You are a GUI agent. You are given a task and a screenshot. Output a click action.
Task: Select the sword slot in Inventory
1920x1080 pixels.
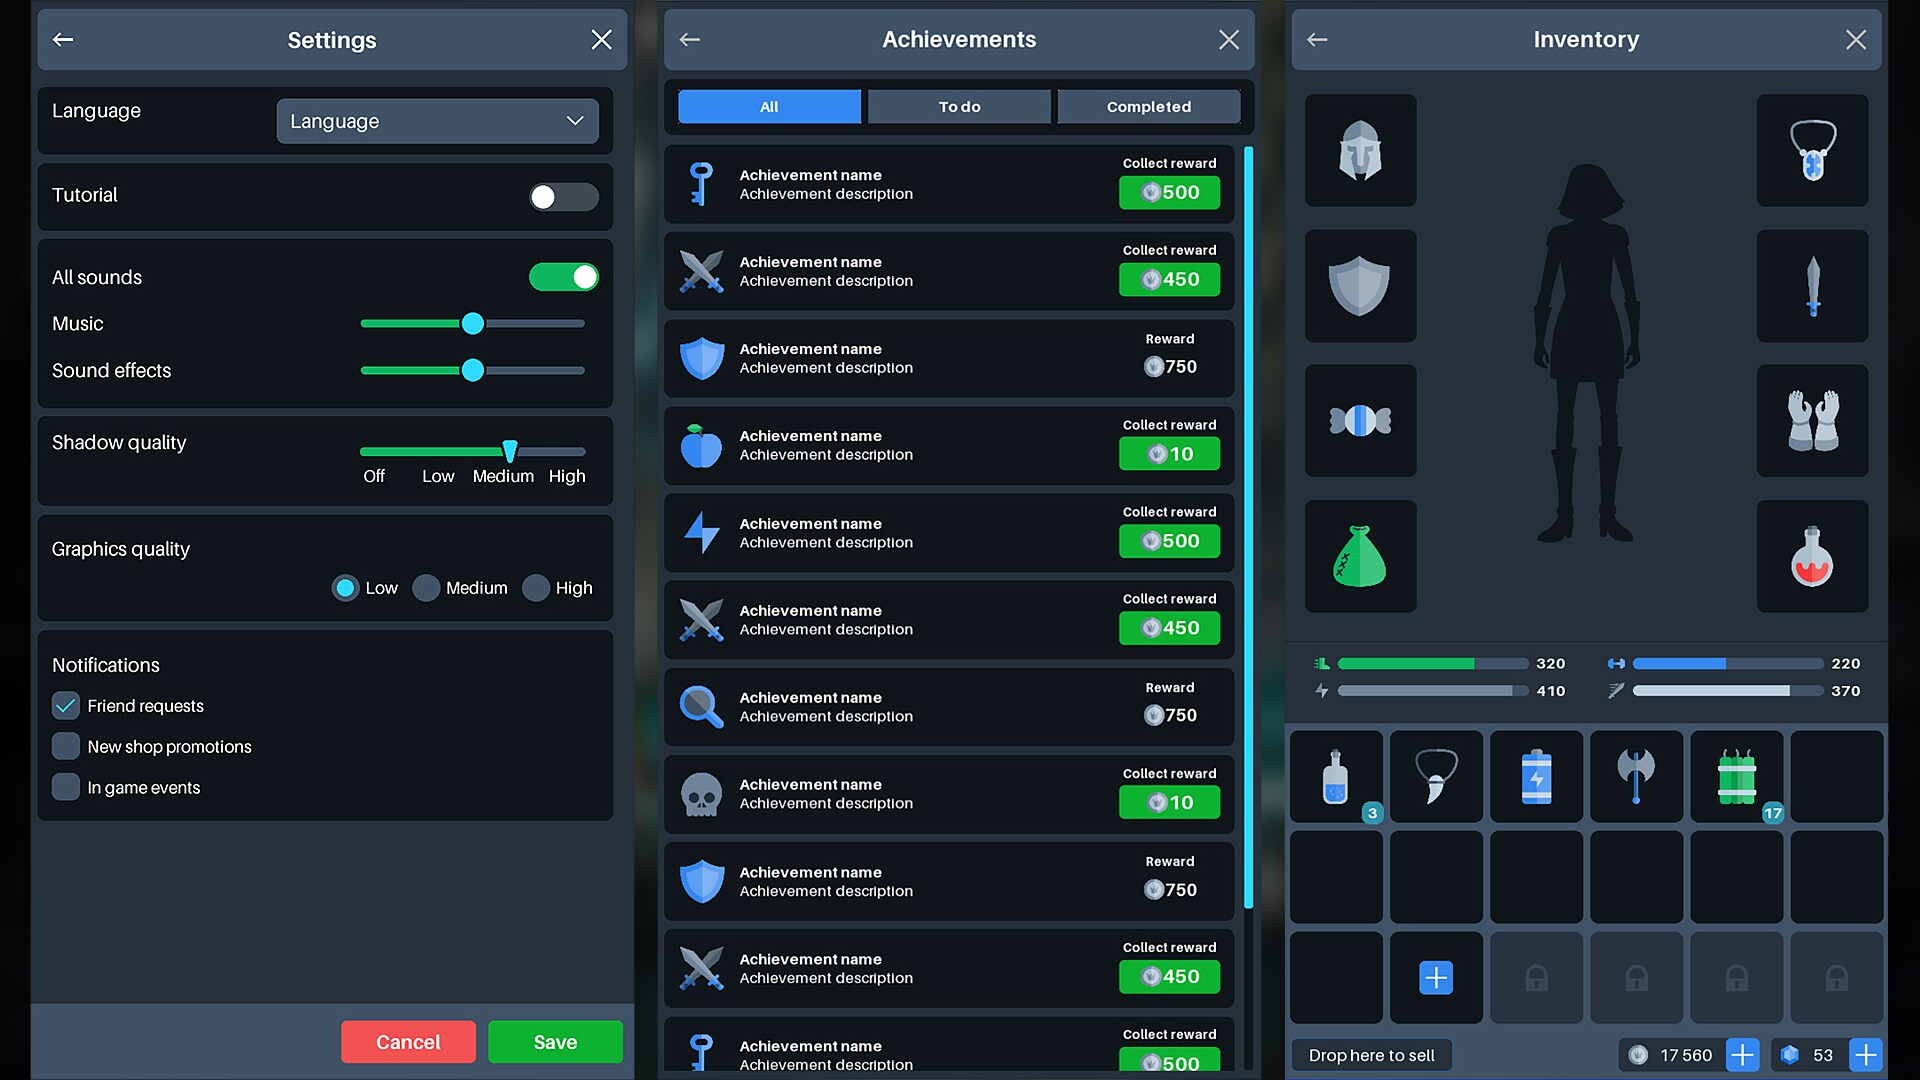point(1813,286)
